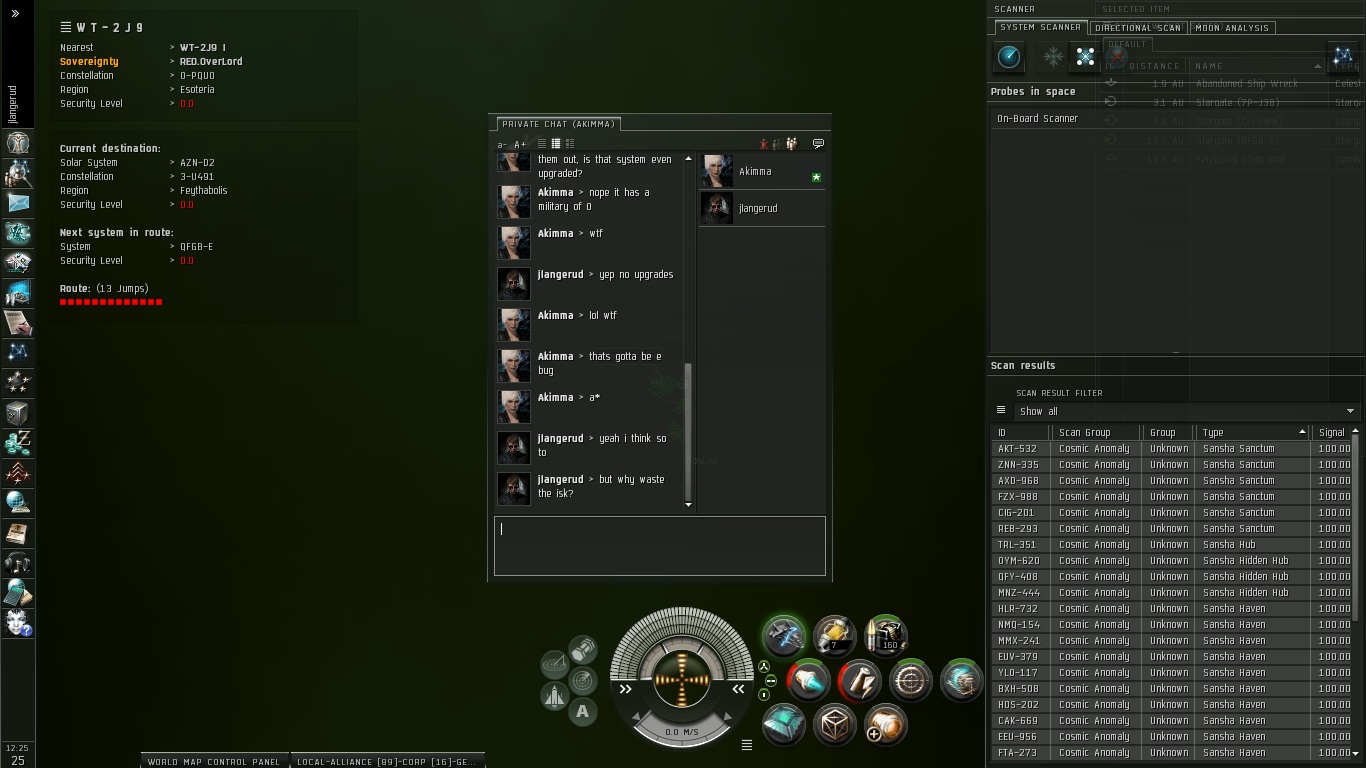The height and width of the screenshot is (768, 1366).
Task: Open the World Map Control Panel tab
Action: click(x=214, y=761)
